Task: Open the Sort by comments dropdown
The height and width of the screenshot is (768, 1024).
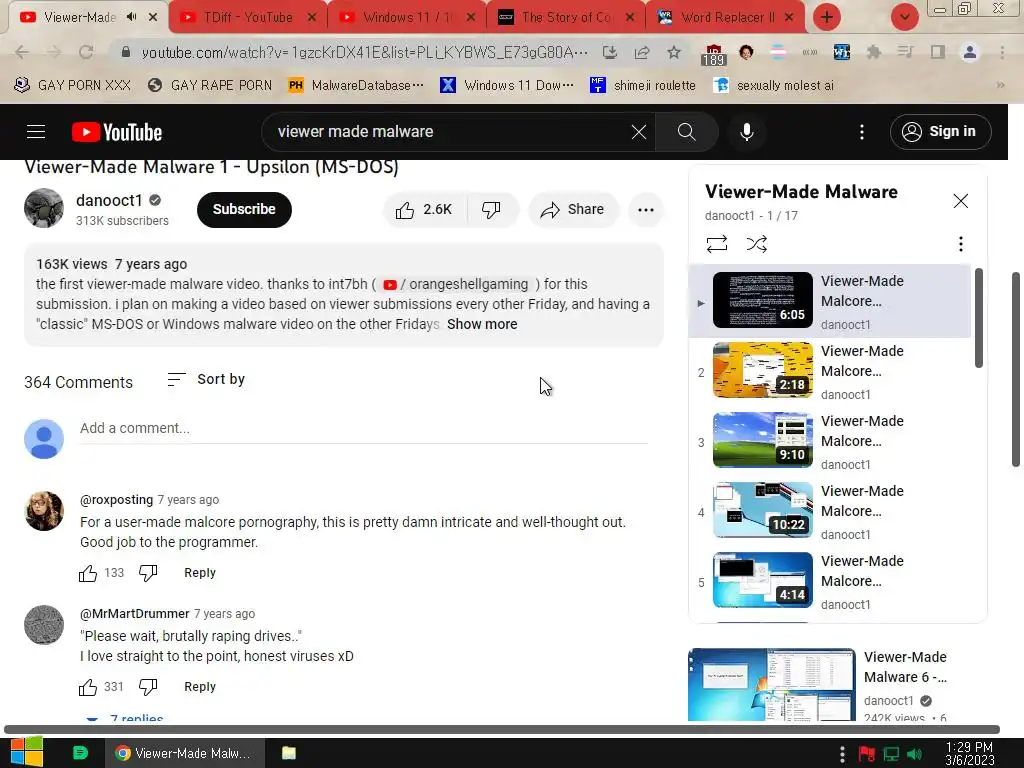Action: pos(206,379)
